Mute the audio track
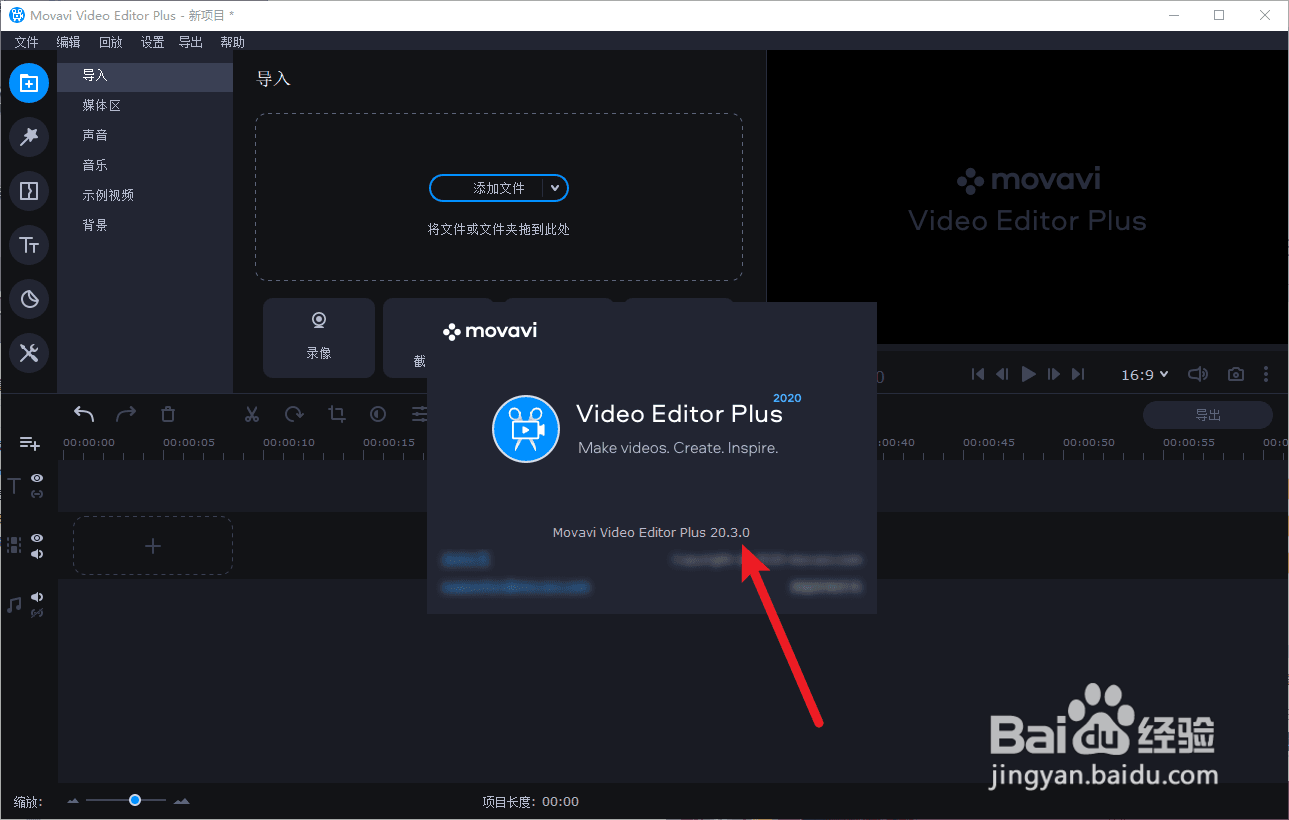 pyautogui.click(x=37, y=597)
